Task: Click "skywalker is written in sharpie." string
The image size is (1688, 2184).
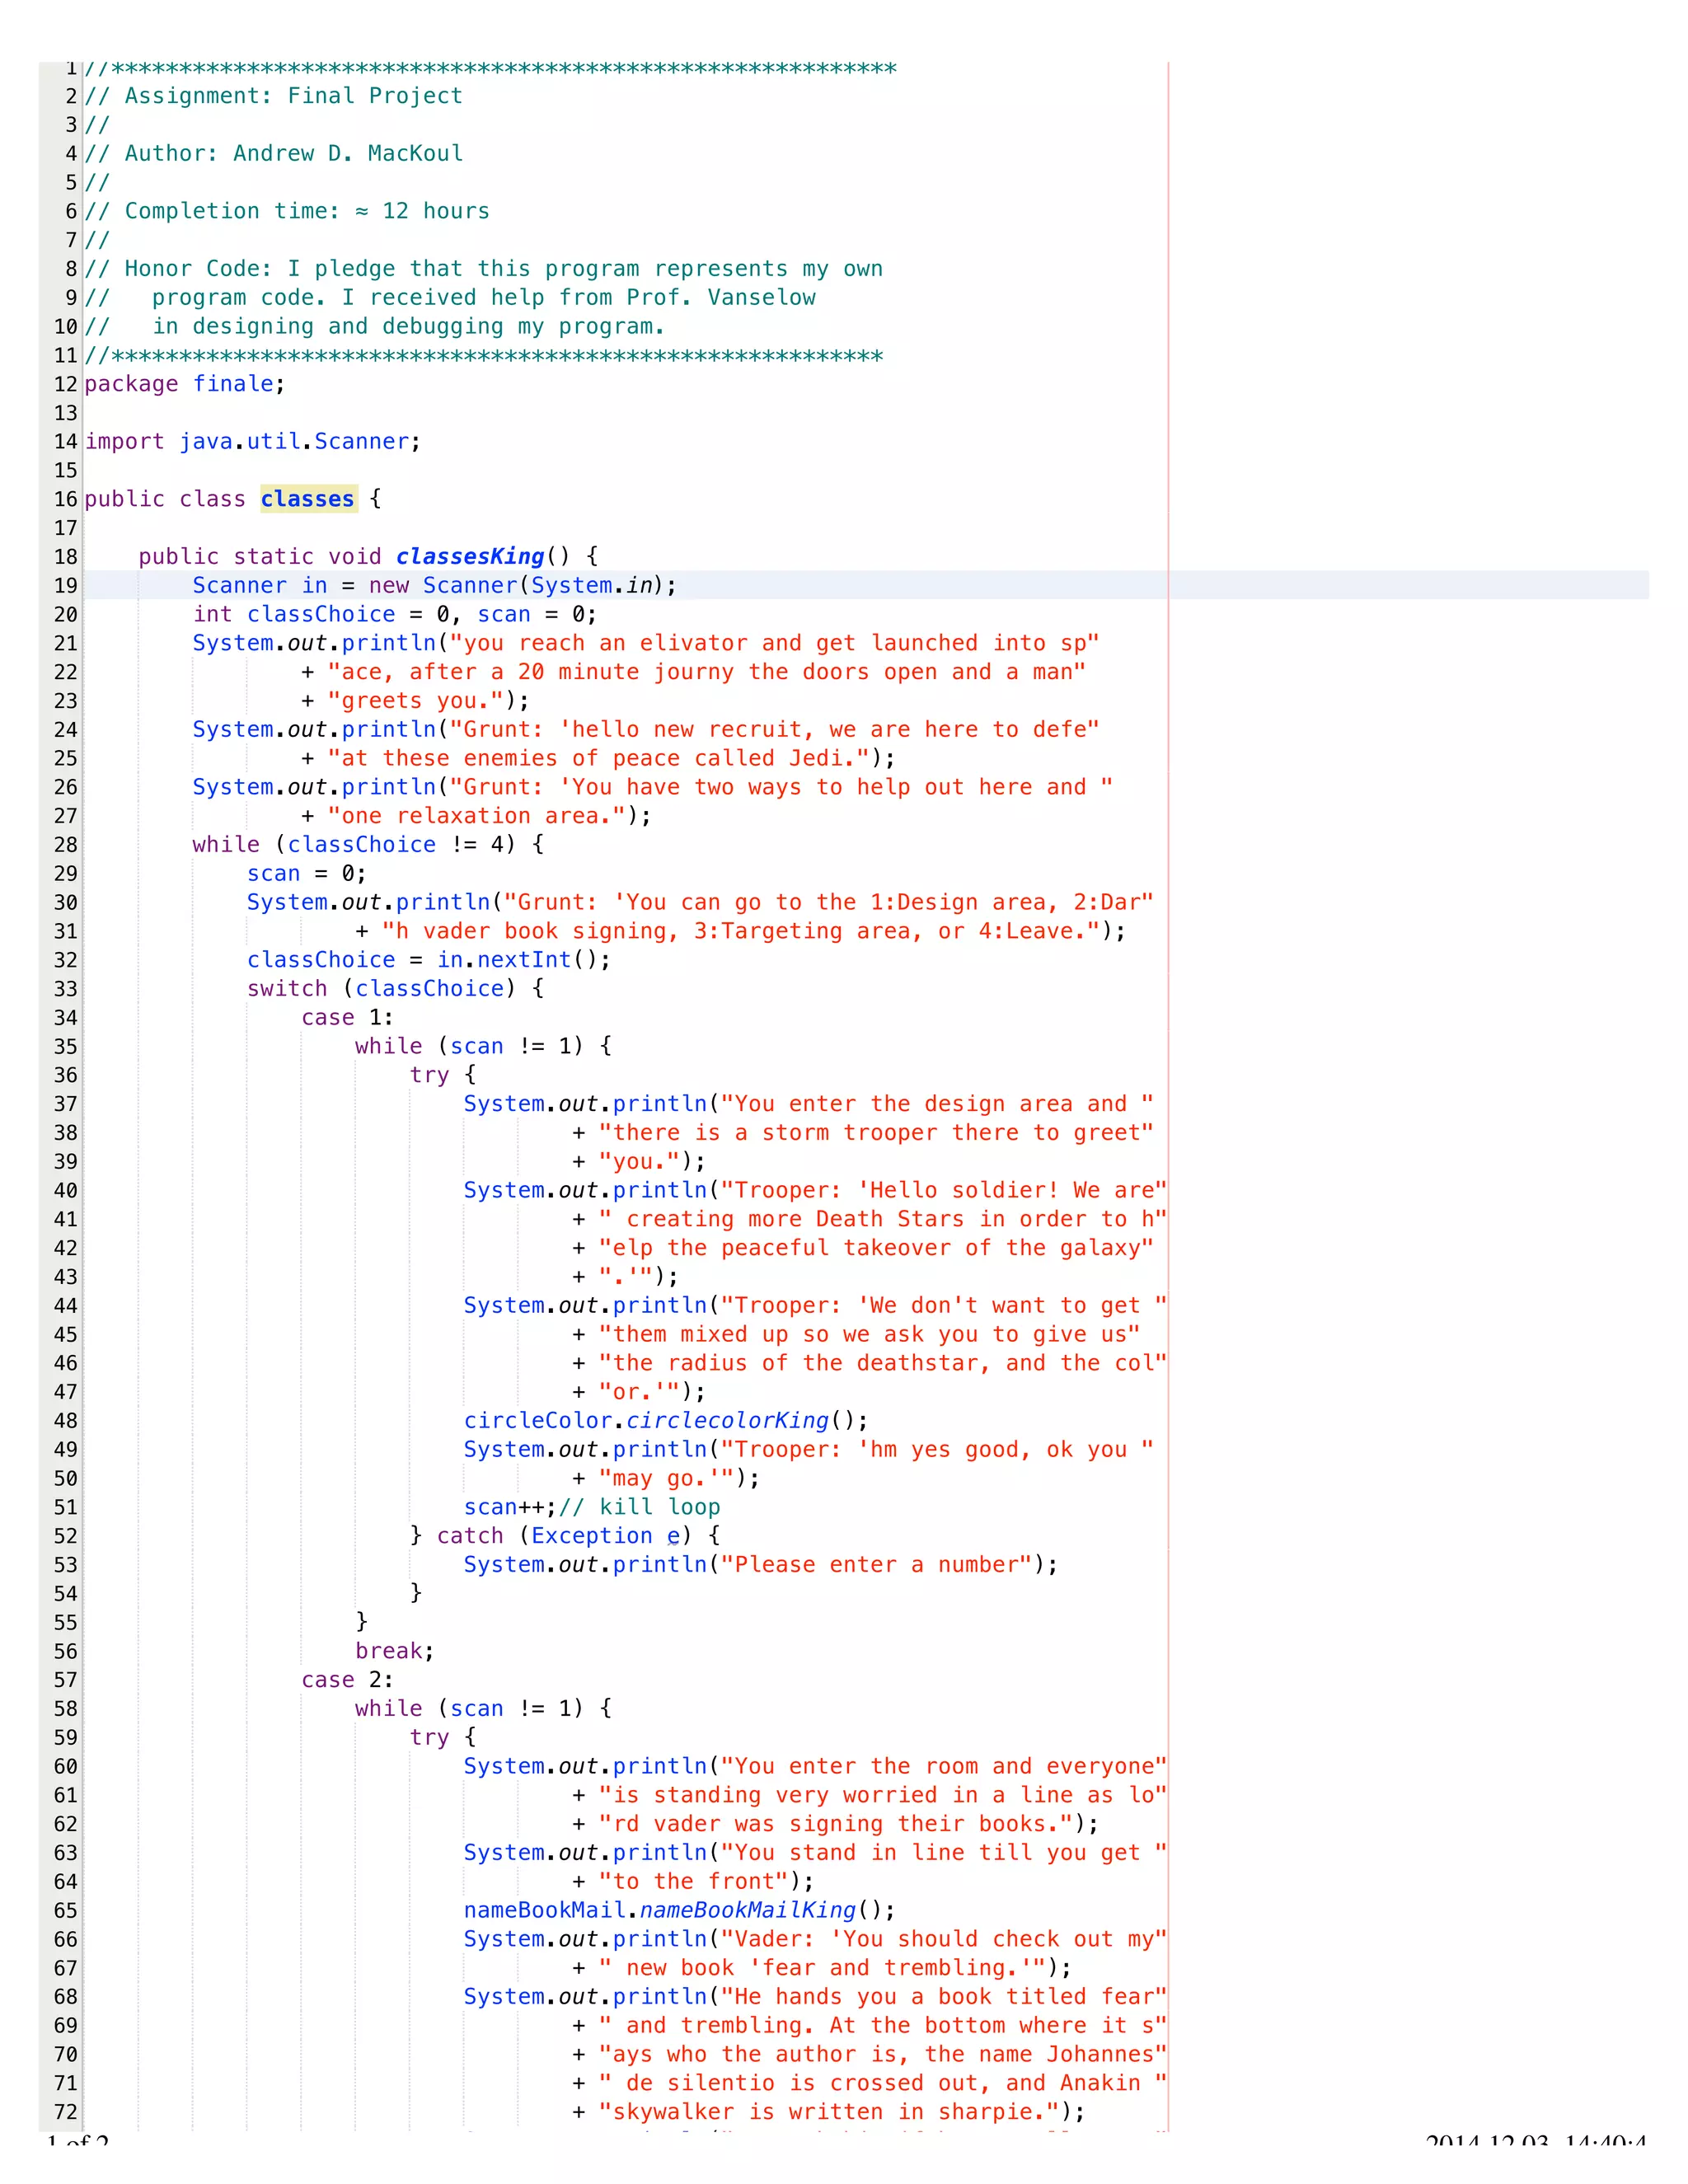Action: tap(829, 2112)
